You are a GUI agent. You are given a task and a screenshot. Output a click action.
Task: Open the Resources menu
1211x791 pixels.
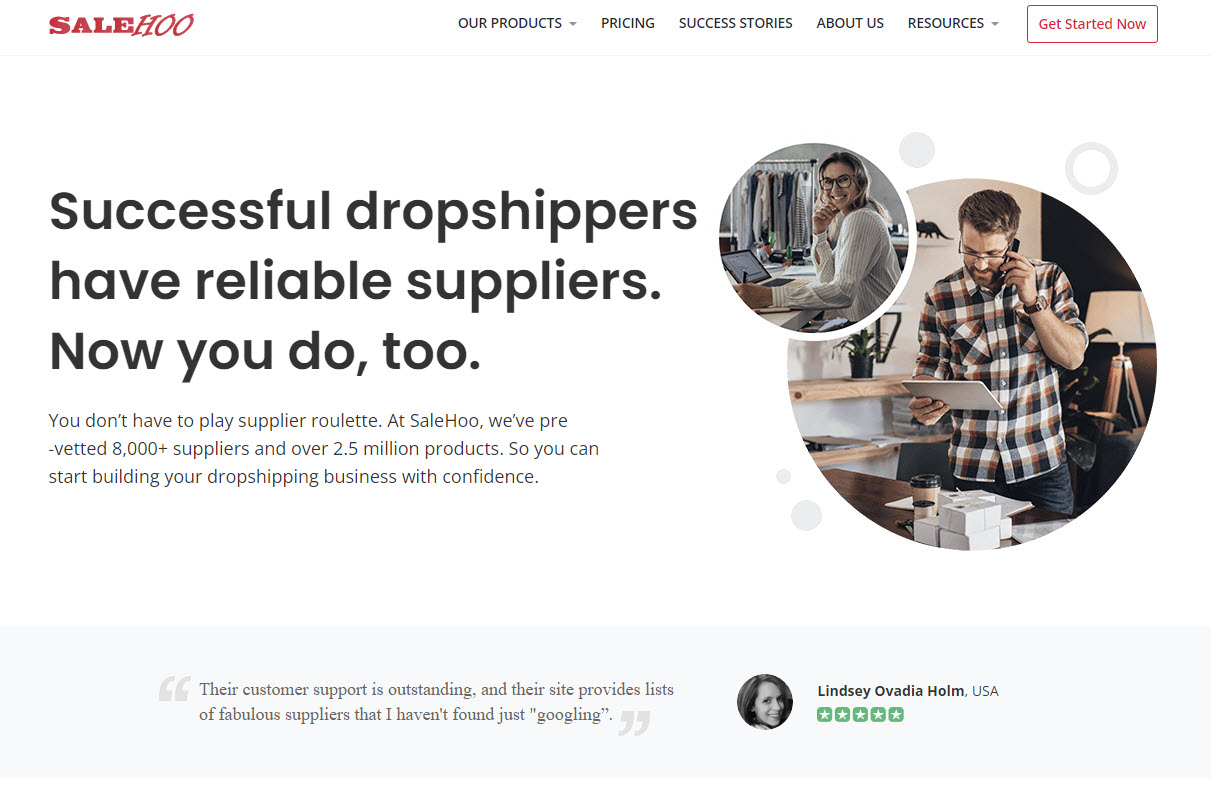(x=953, y=23)
